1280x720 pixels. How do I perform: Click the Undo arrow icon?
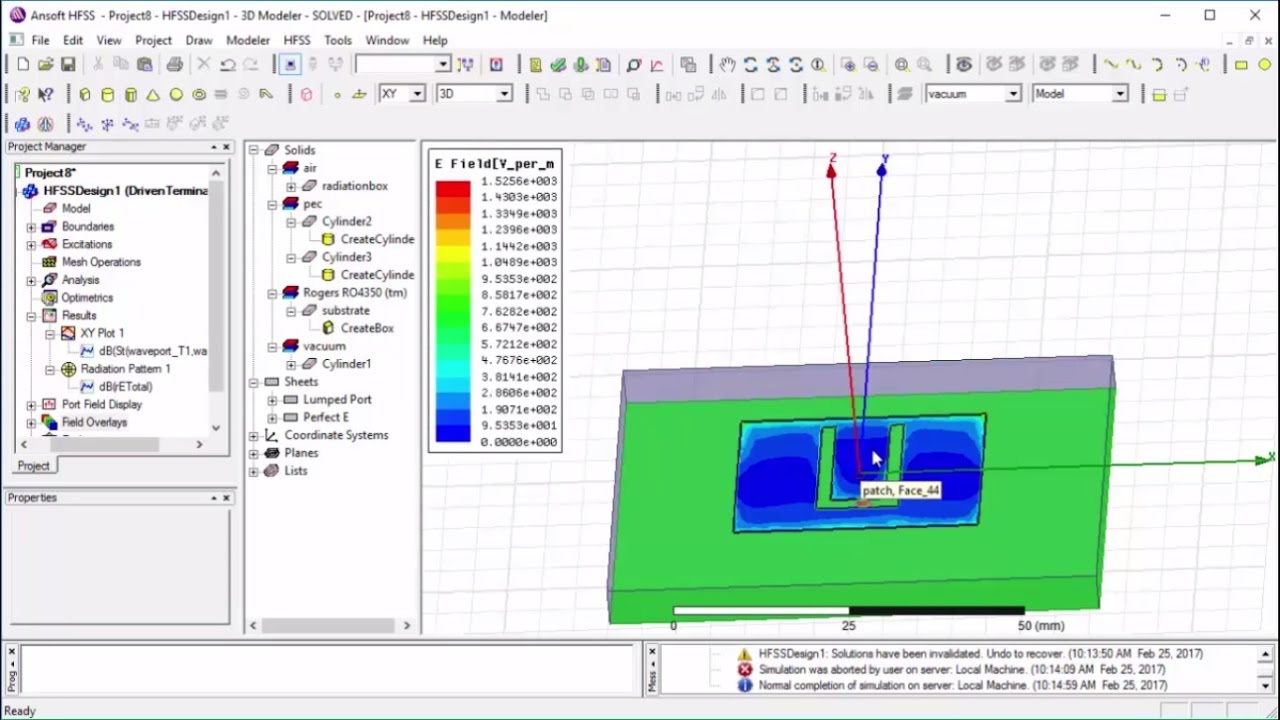click(x=228, y=65)
